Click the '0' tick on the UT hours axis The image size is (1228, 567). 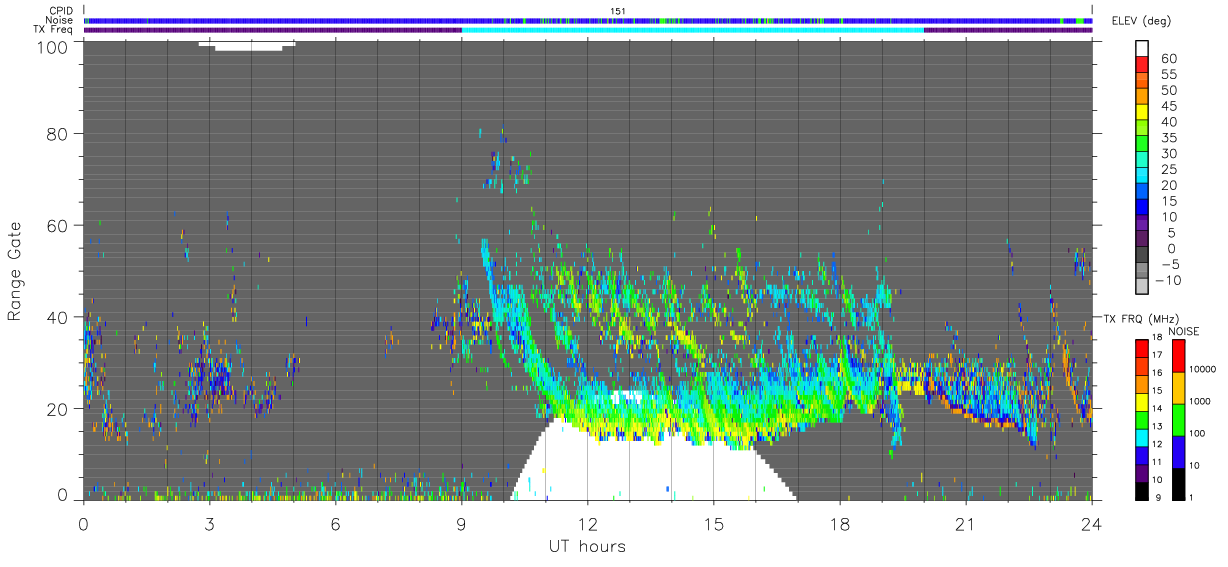[x=83, y=523]
